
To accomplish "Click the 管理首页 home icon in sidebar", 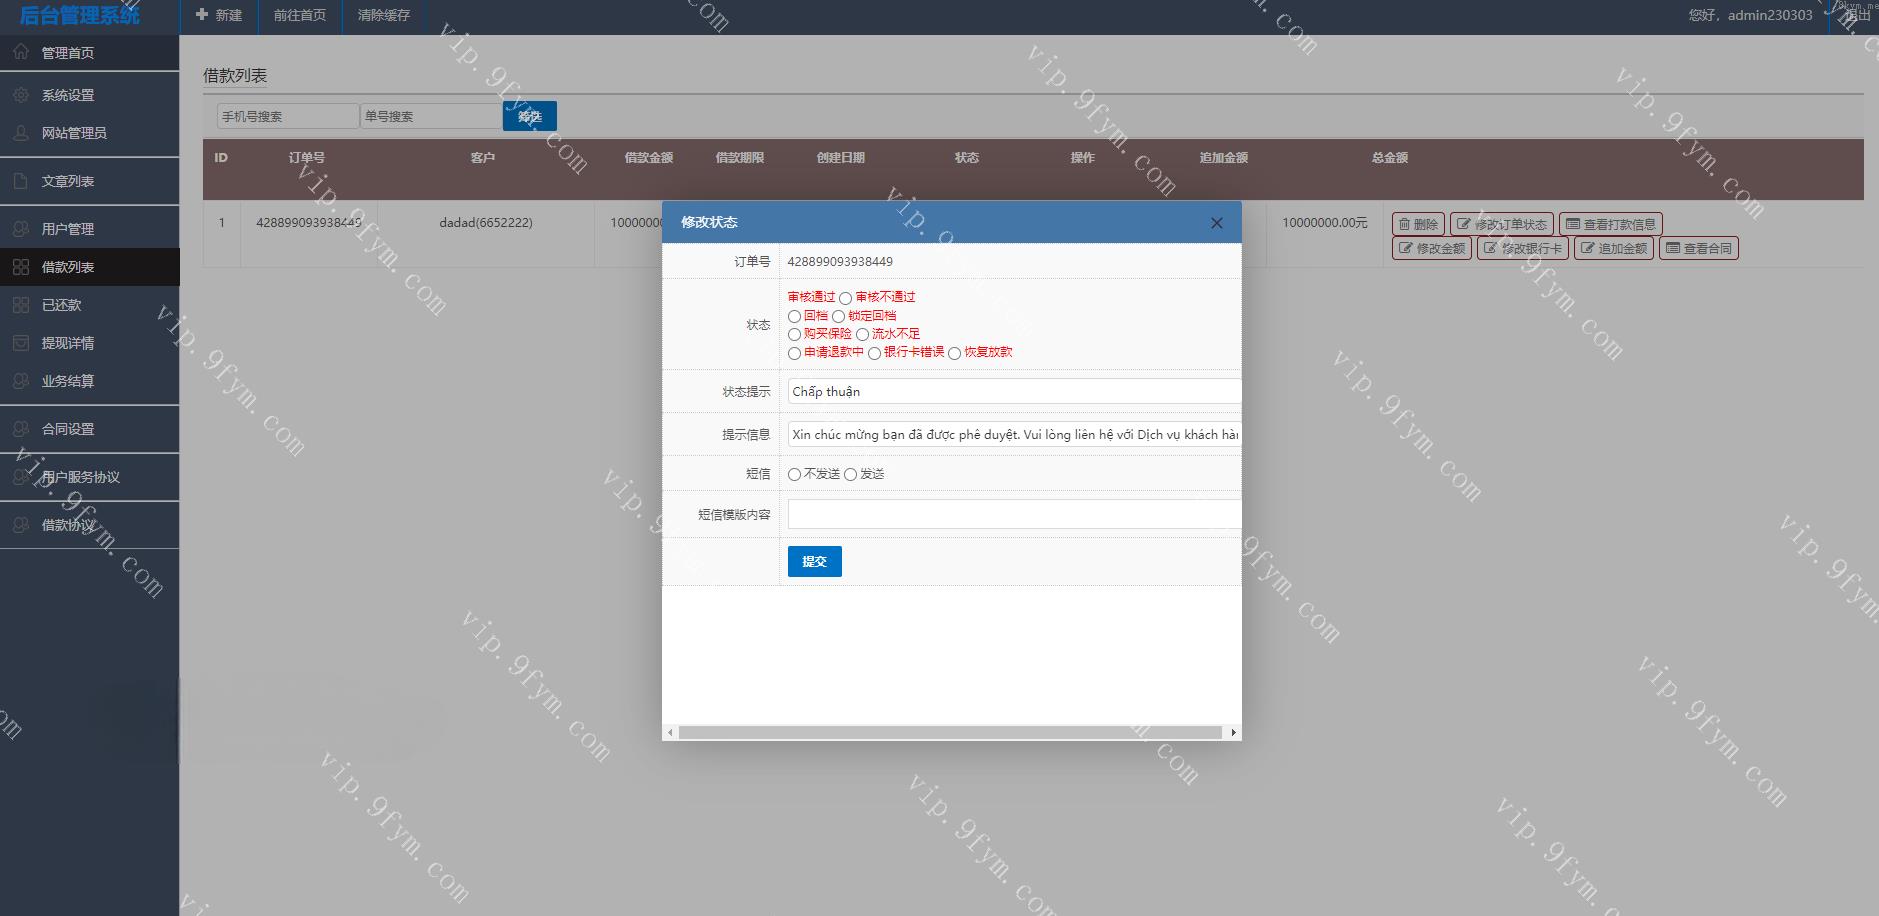I will click(x=21, y=52).
